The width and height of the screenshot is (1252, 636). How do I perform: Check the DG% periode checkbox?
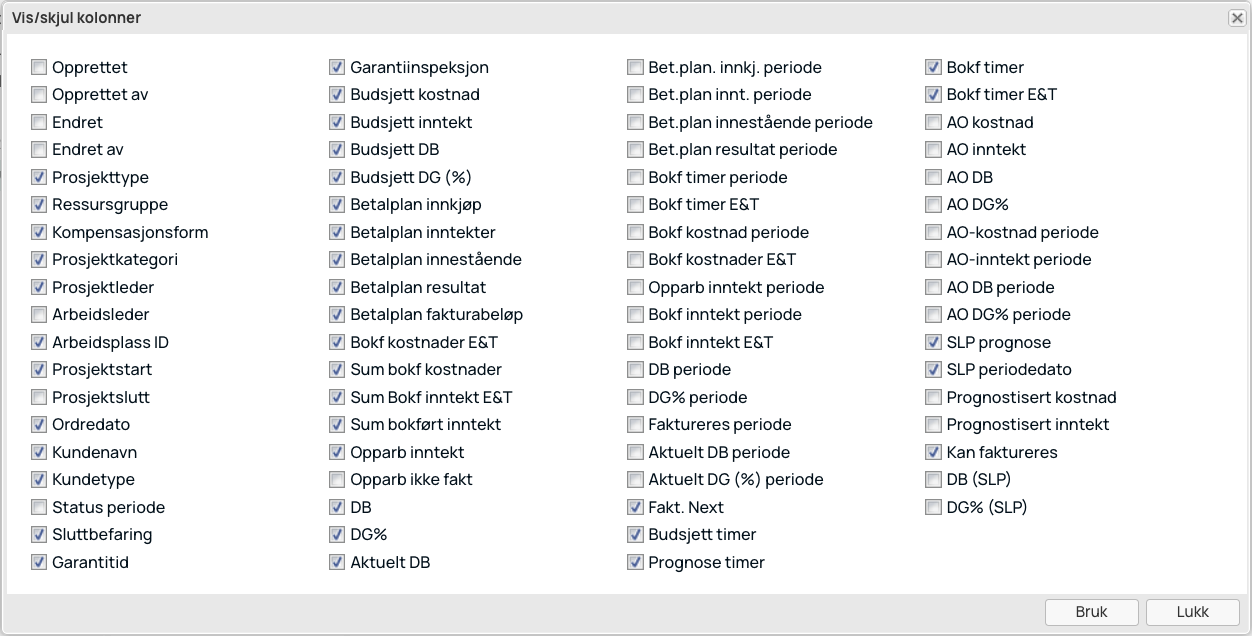(x=635, y=398)
